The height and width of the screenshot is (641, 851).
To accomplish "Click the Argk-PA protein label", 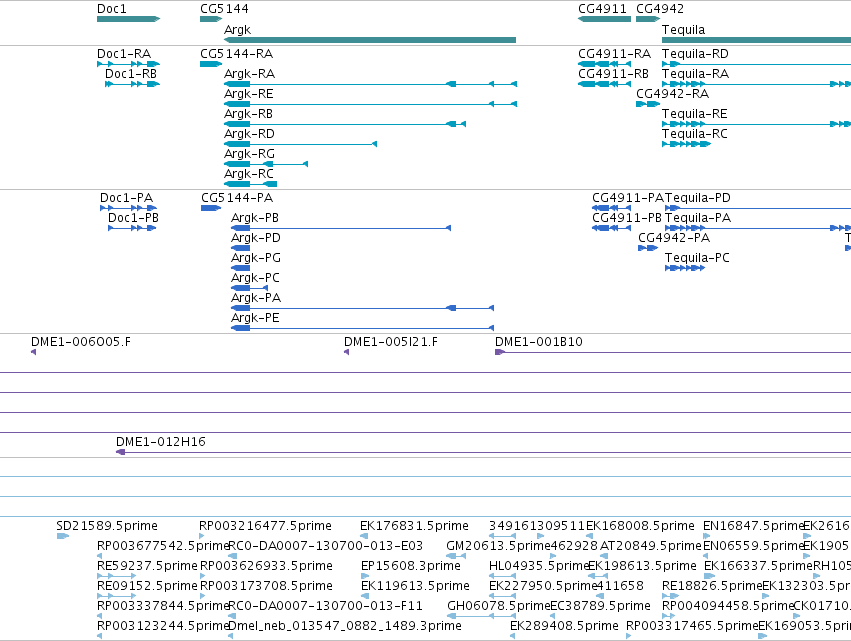I will pos(256,298).
